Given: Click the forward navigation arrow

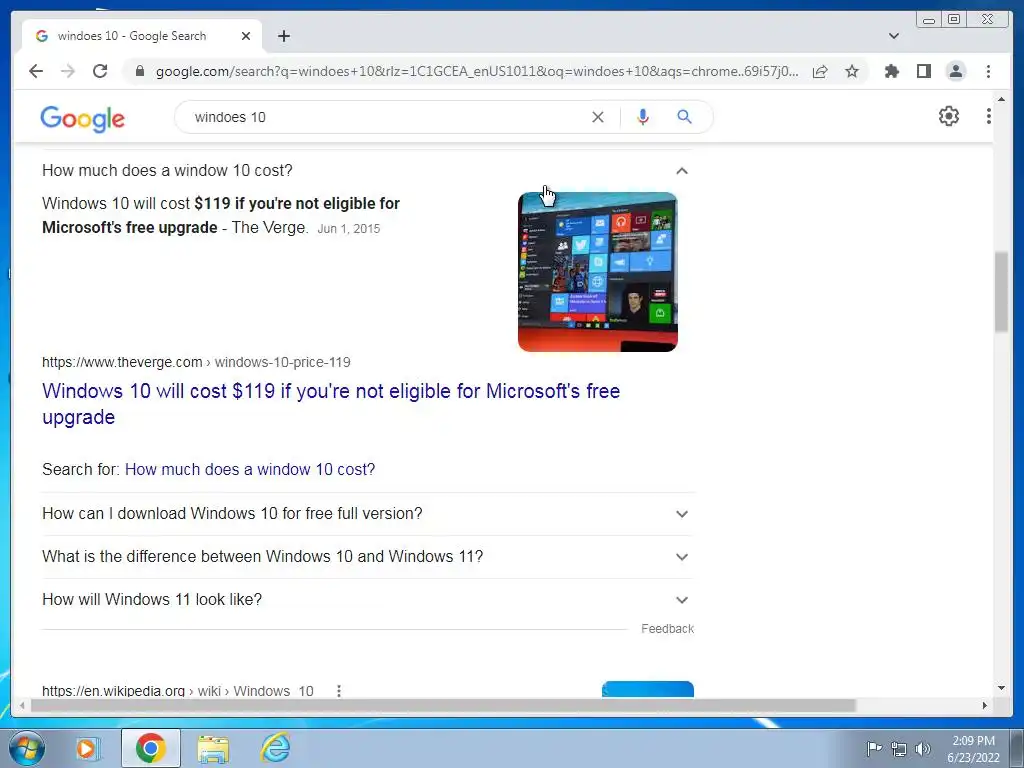Looking at the screenshot, I should (68, 71).
